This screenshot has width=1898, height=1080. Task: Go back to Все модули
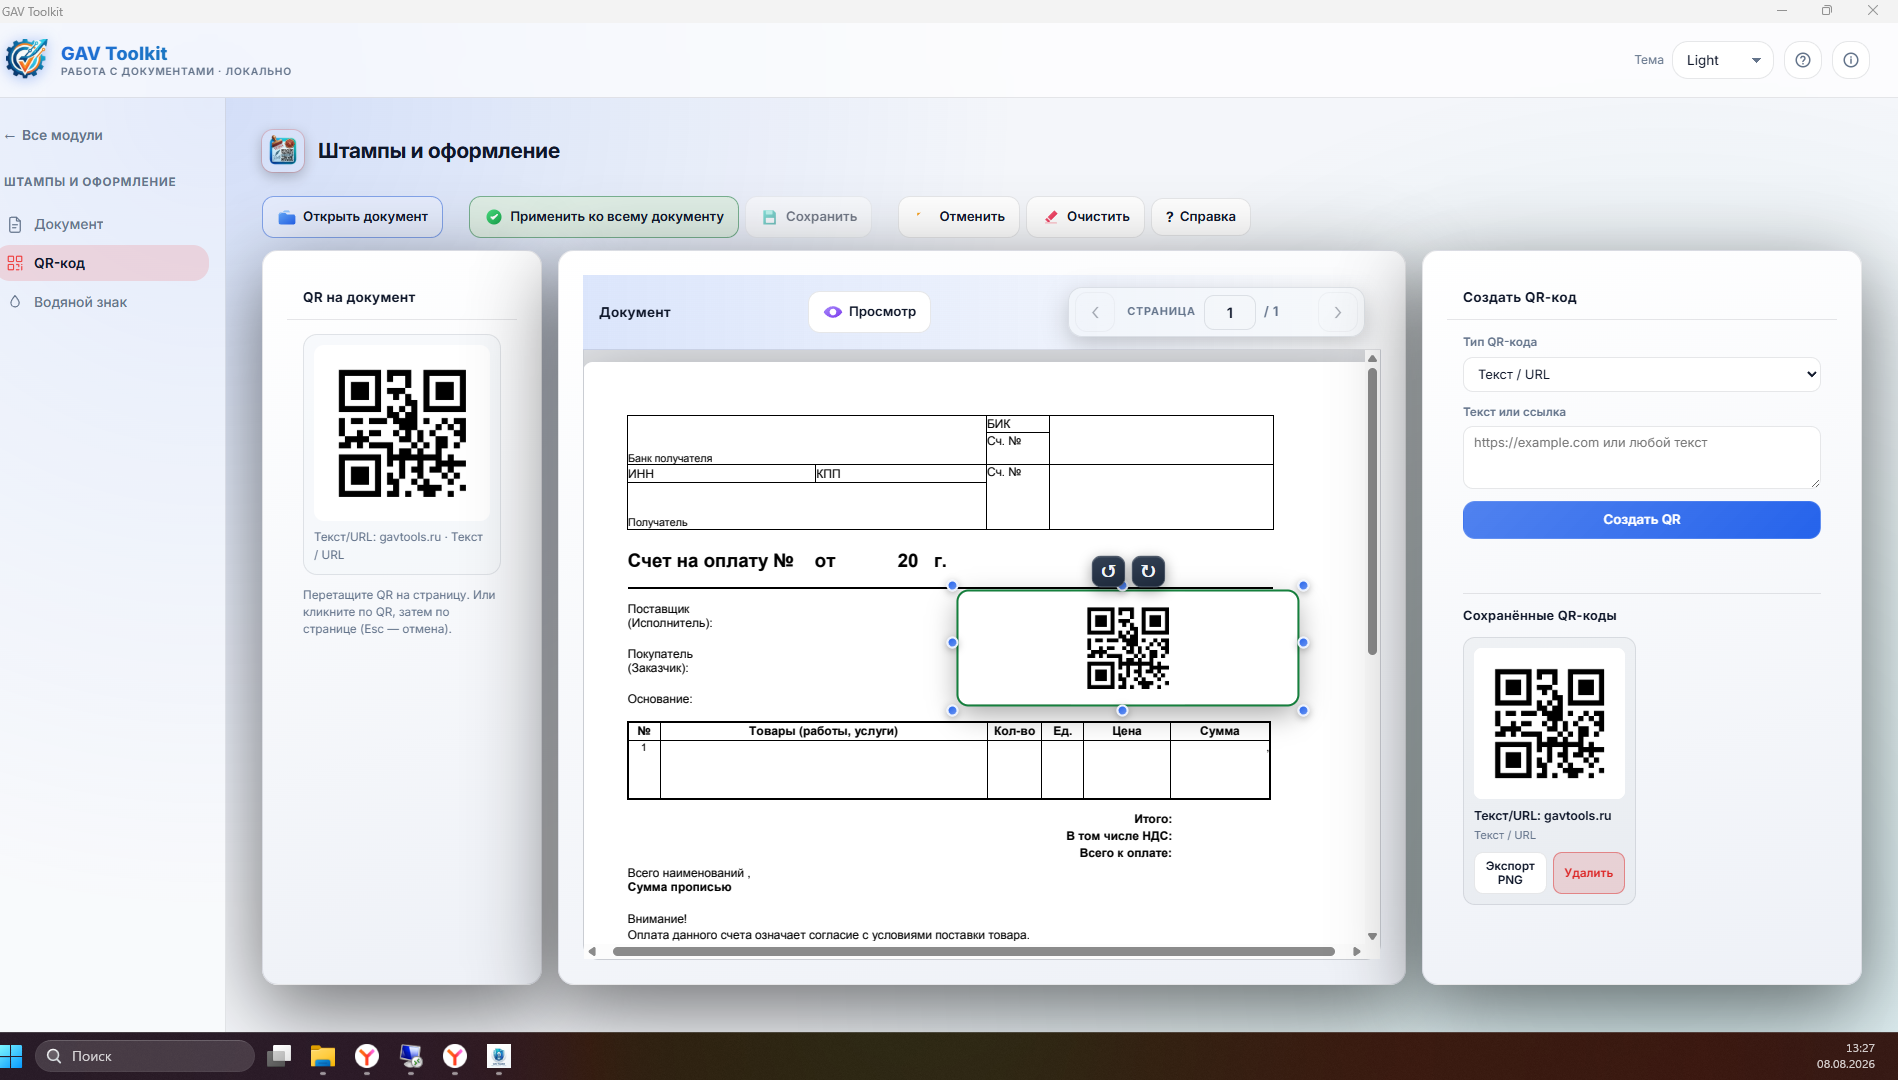[x=54, y=135]
